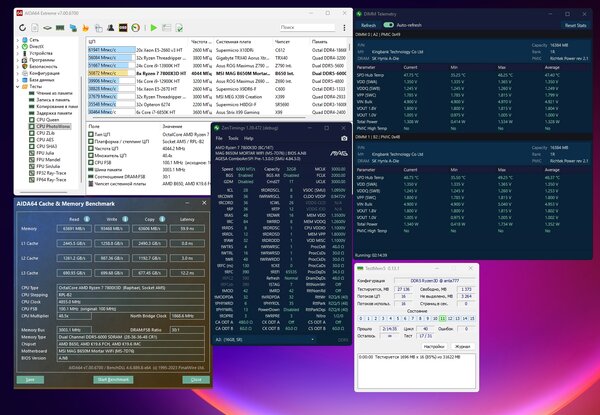Viewport: 600px width, 415px height.
Task: Click the Refresh icon in AIDA64 toolbar
Action: (22, 28)
